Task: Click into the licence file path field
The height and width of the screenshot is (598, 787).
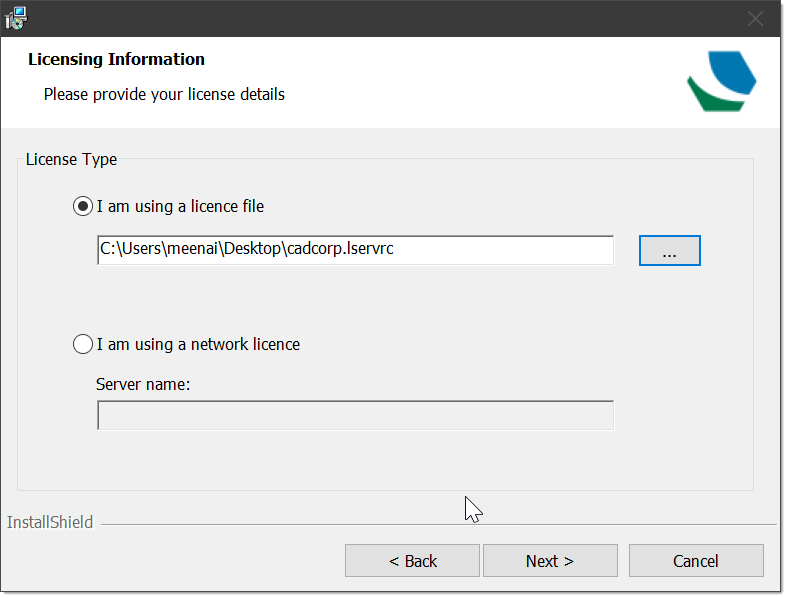Action: pos(355,250)
